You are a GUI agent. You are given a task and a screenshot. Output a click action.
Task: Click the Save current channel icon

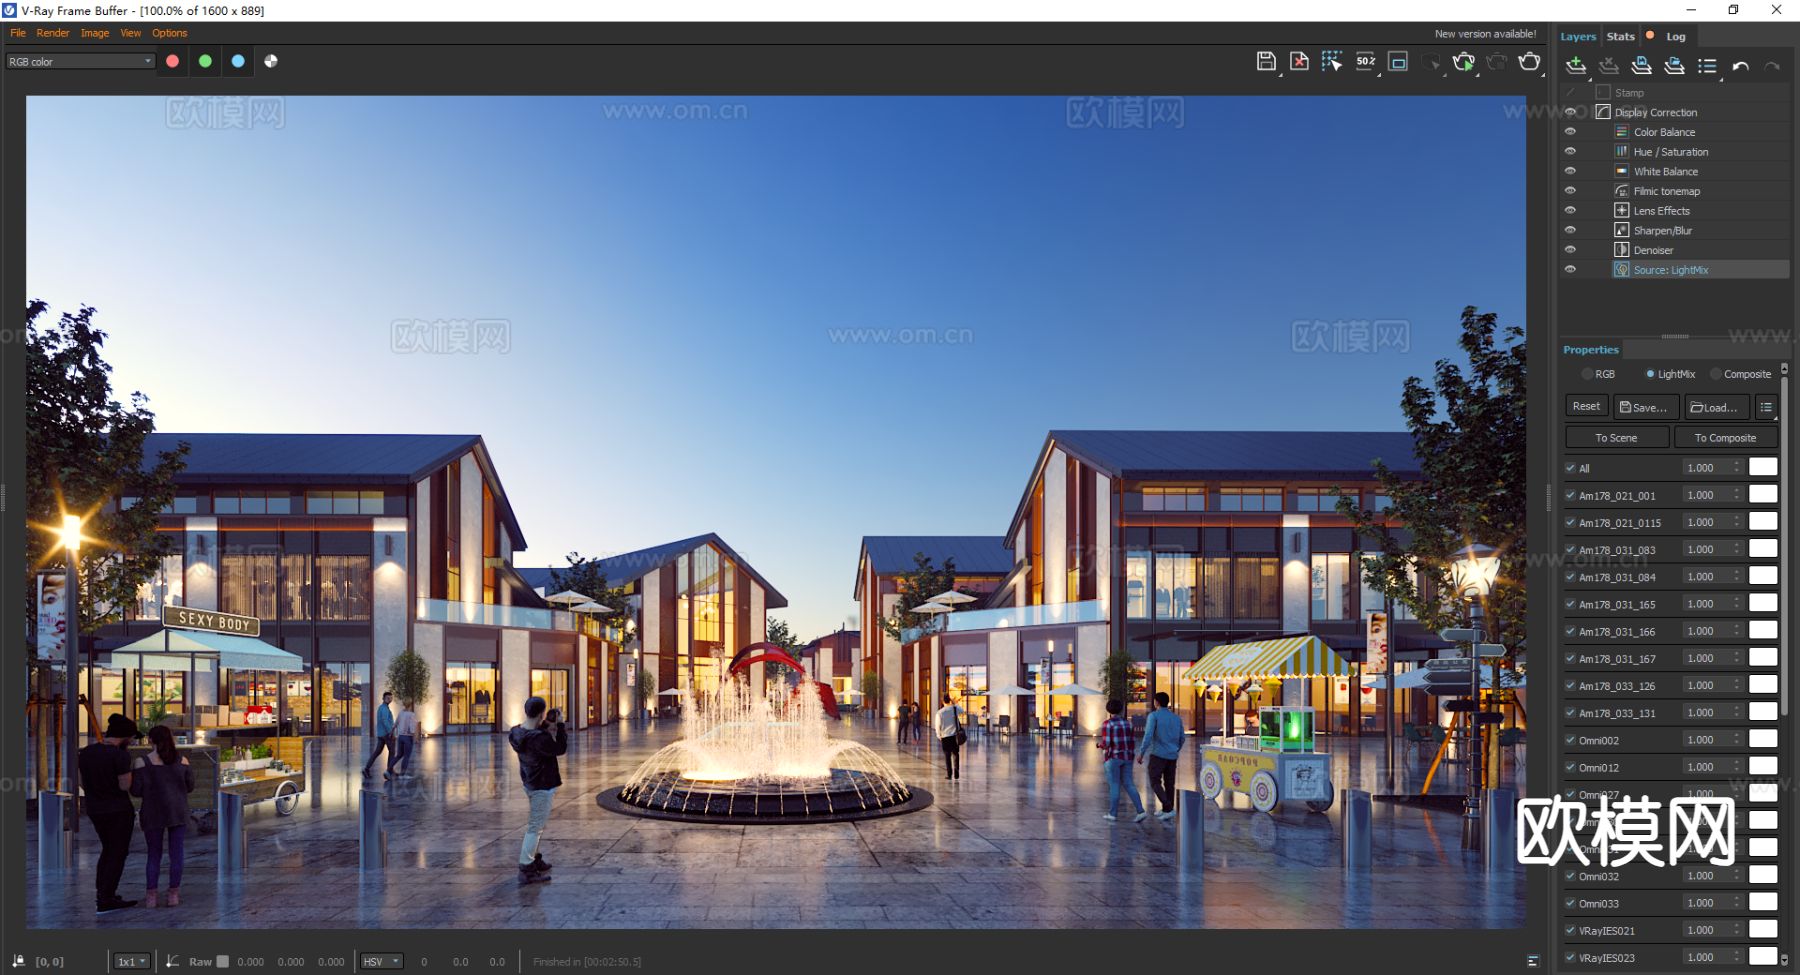pos(1266,61)
